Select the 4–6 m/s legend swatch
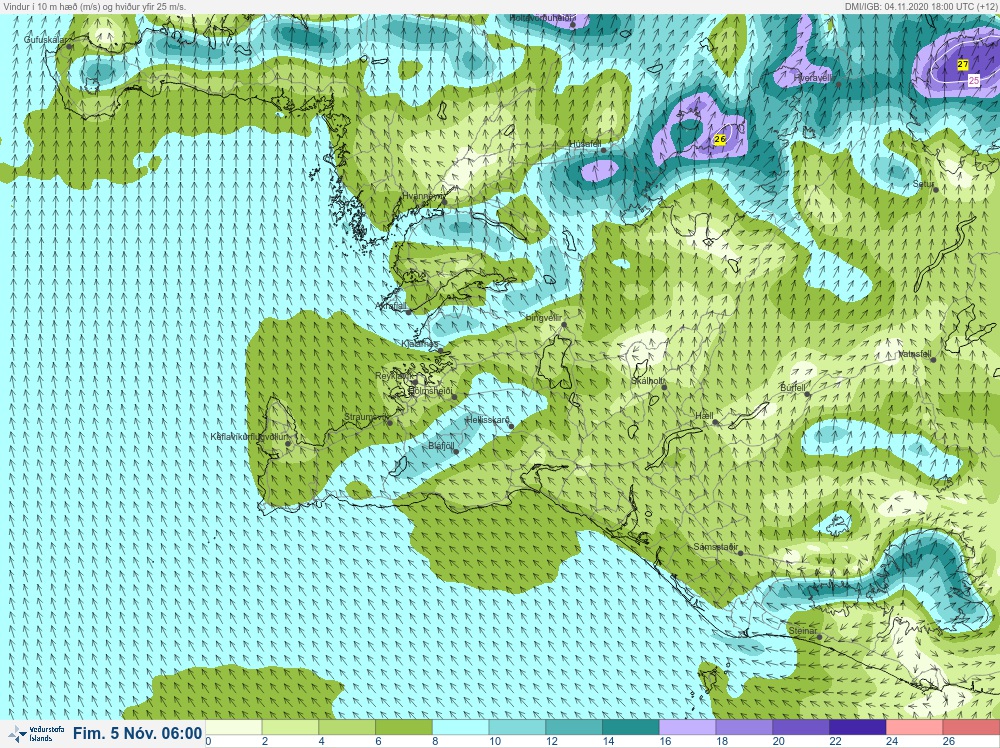 [x=347, y=728]
